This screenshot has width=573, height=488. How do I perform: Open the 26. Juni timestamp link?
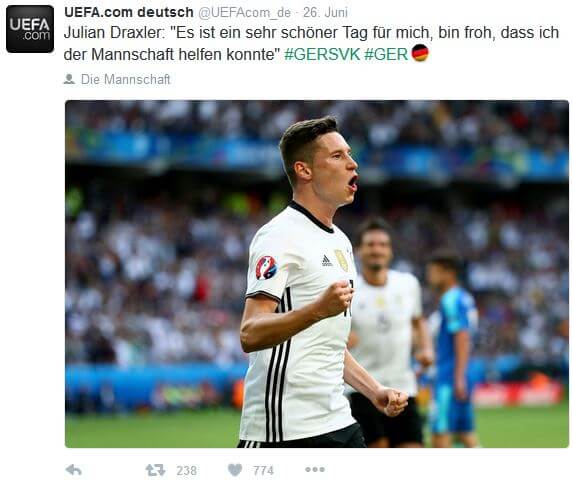pyautogui.click(x=325, y=12)
